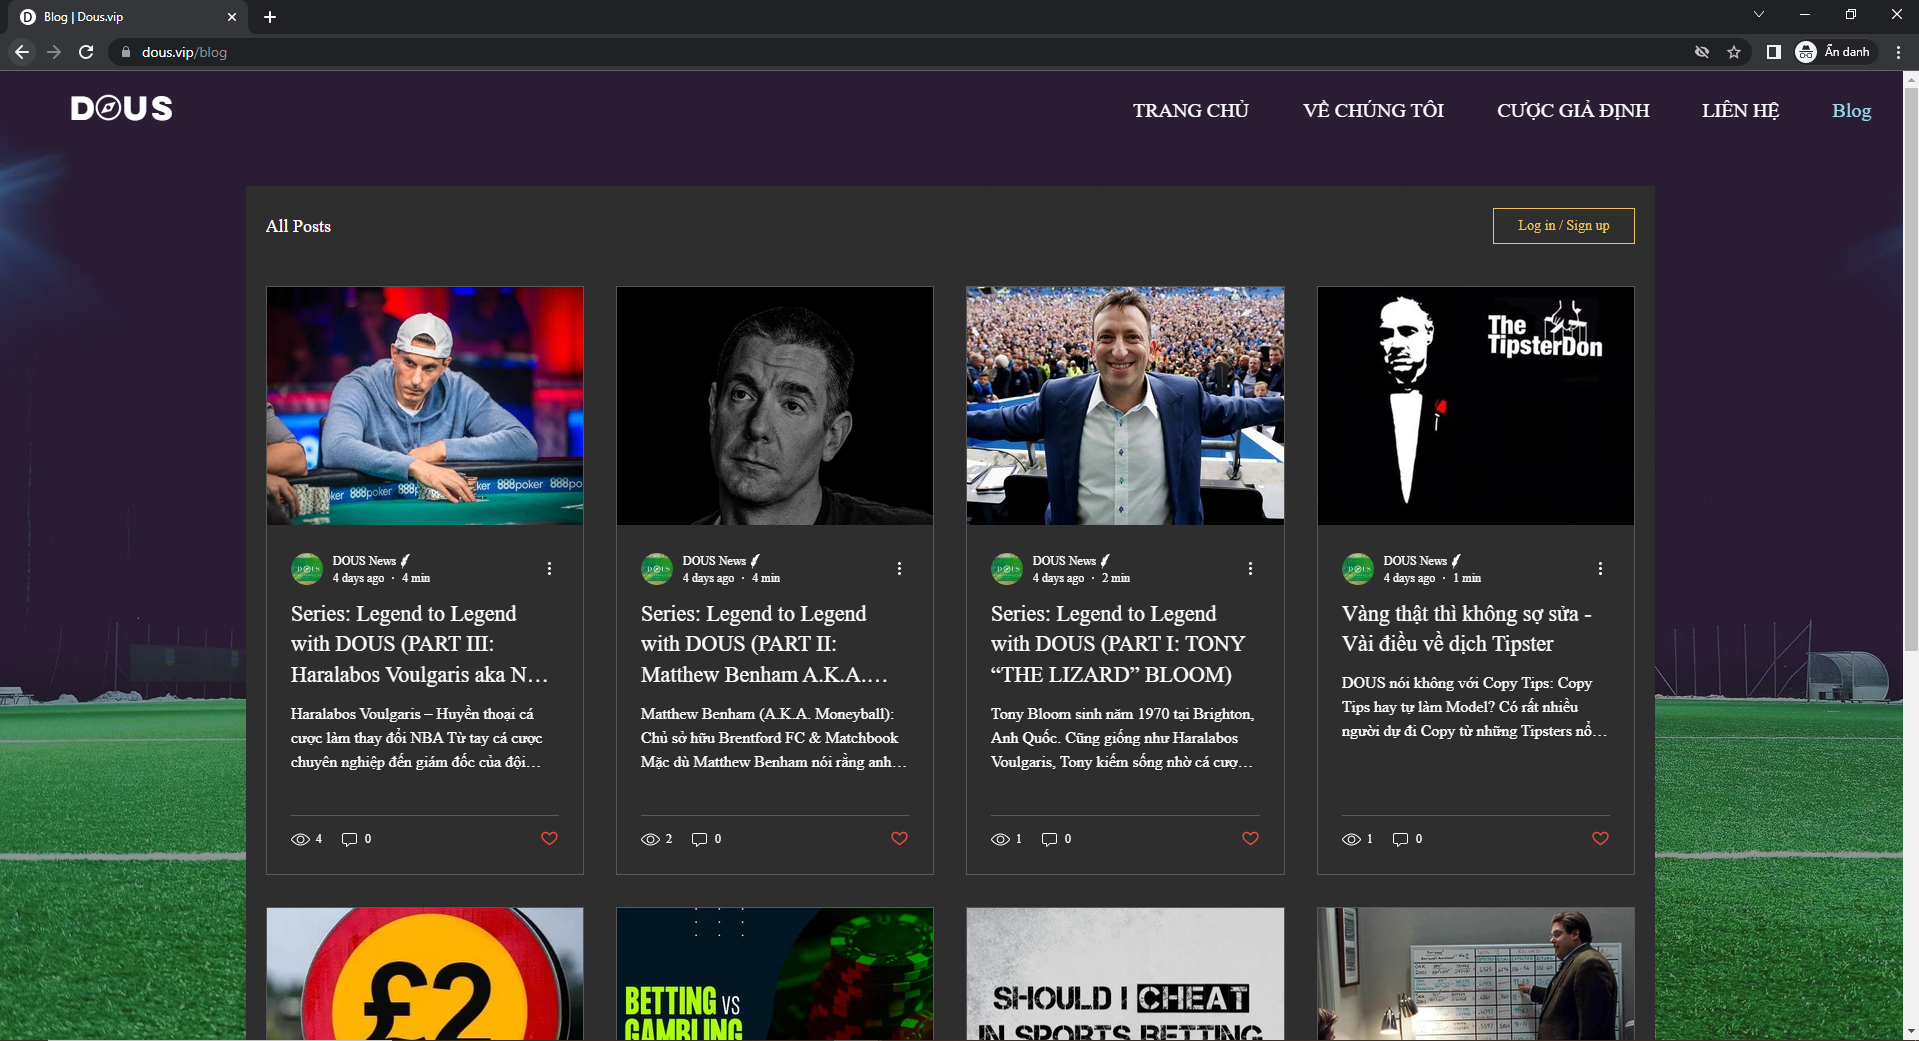Click views eye icon on Tony Bloom post

[1000, 839]
